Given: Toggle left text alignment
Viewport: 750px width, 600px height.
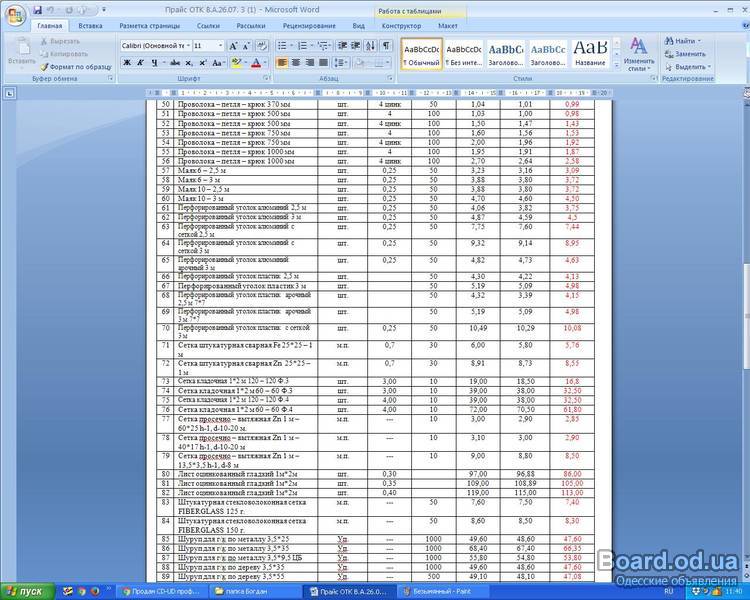Looking at the screenshot, I should pyautogui.click(x=282, y=63).
